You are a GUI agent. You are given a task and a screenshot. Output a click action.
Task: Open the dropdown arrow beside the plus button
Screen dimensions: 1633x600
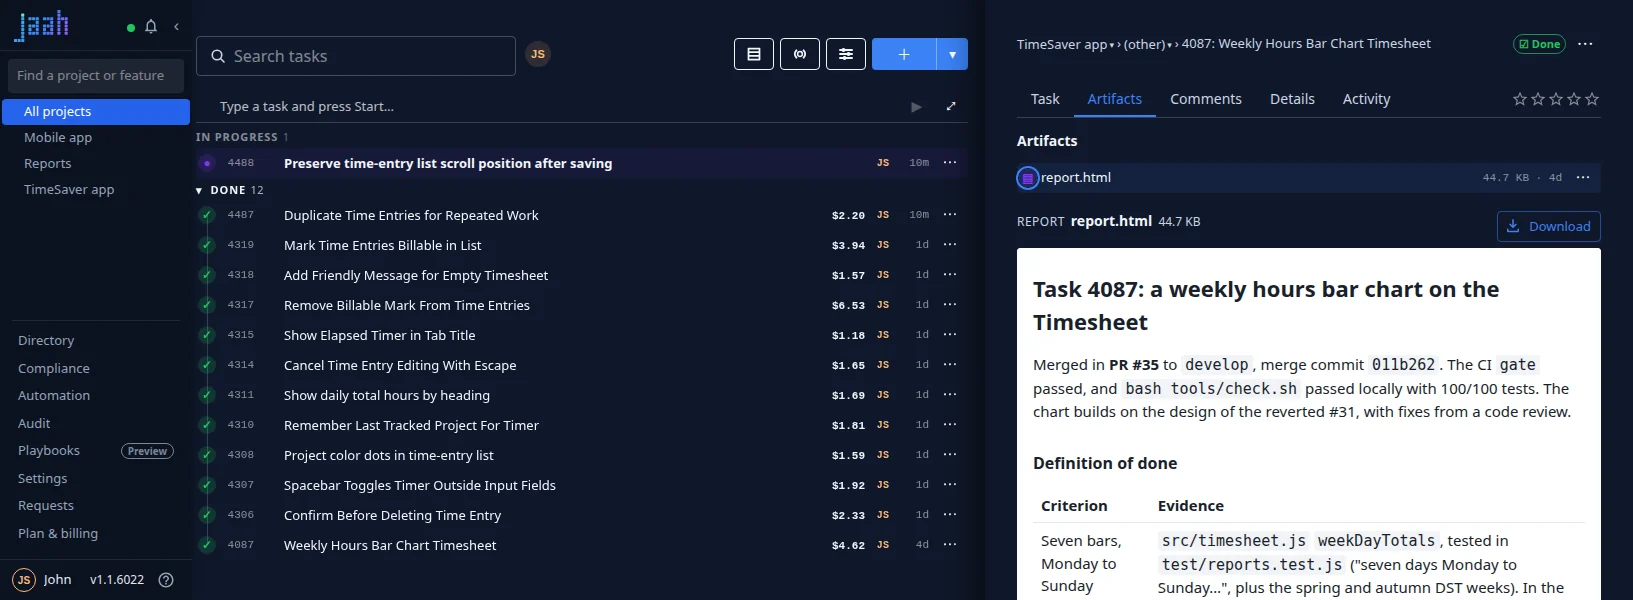[952, 54]
